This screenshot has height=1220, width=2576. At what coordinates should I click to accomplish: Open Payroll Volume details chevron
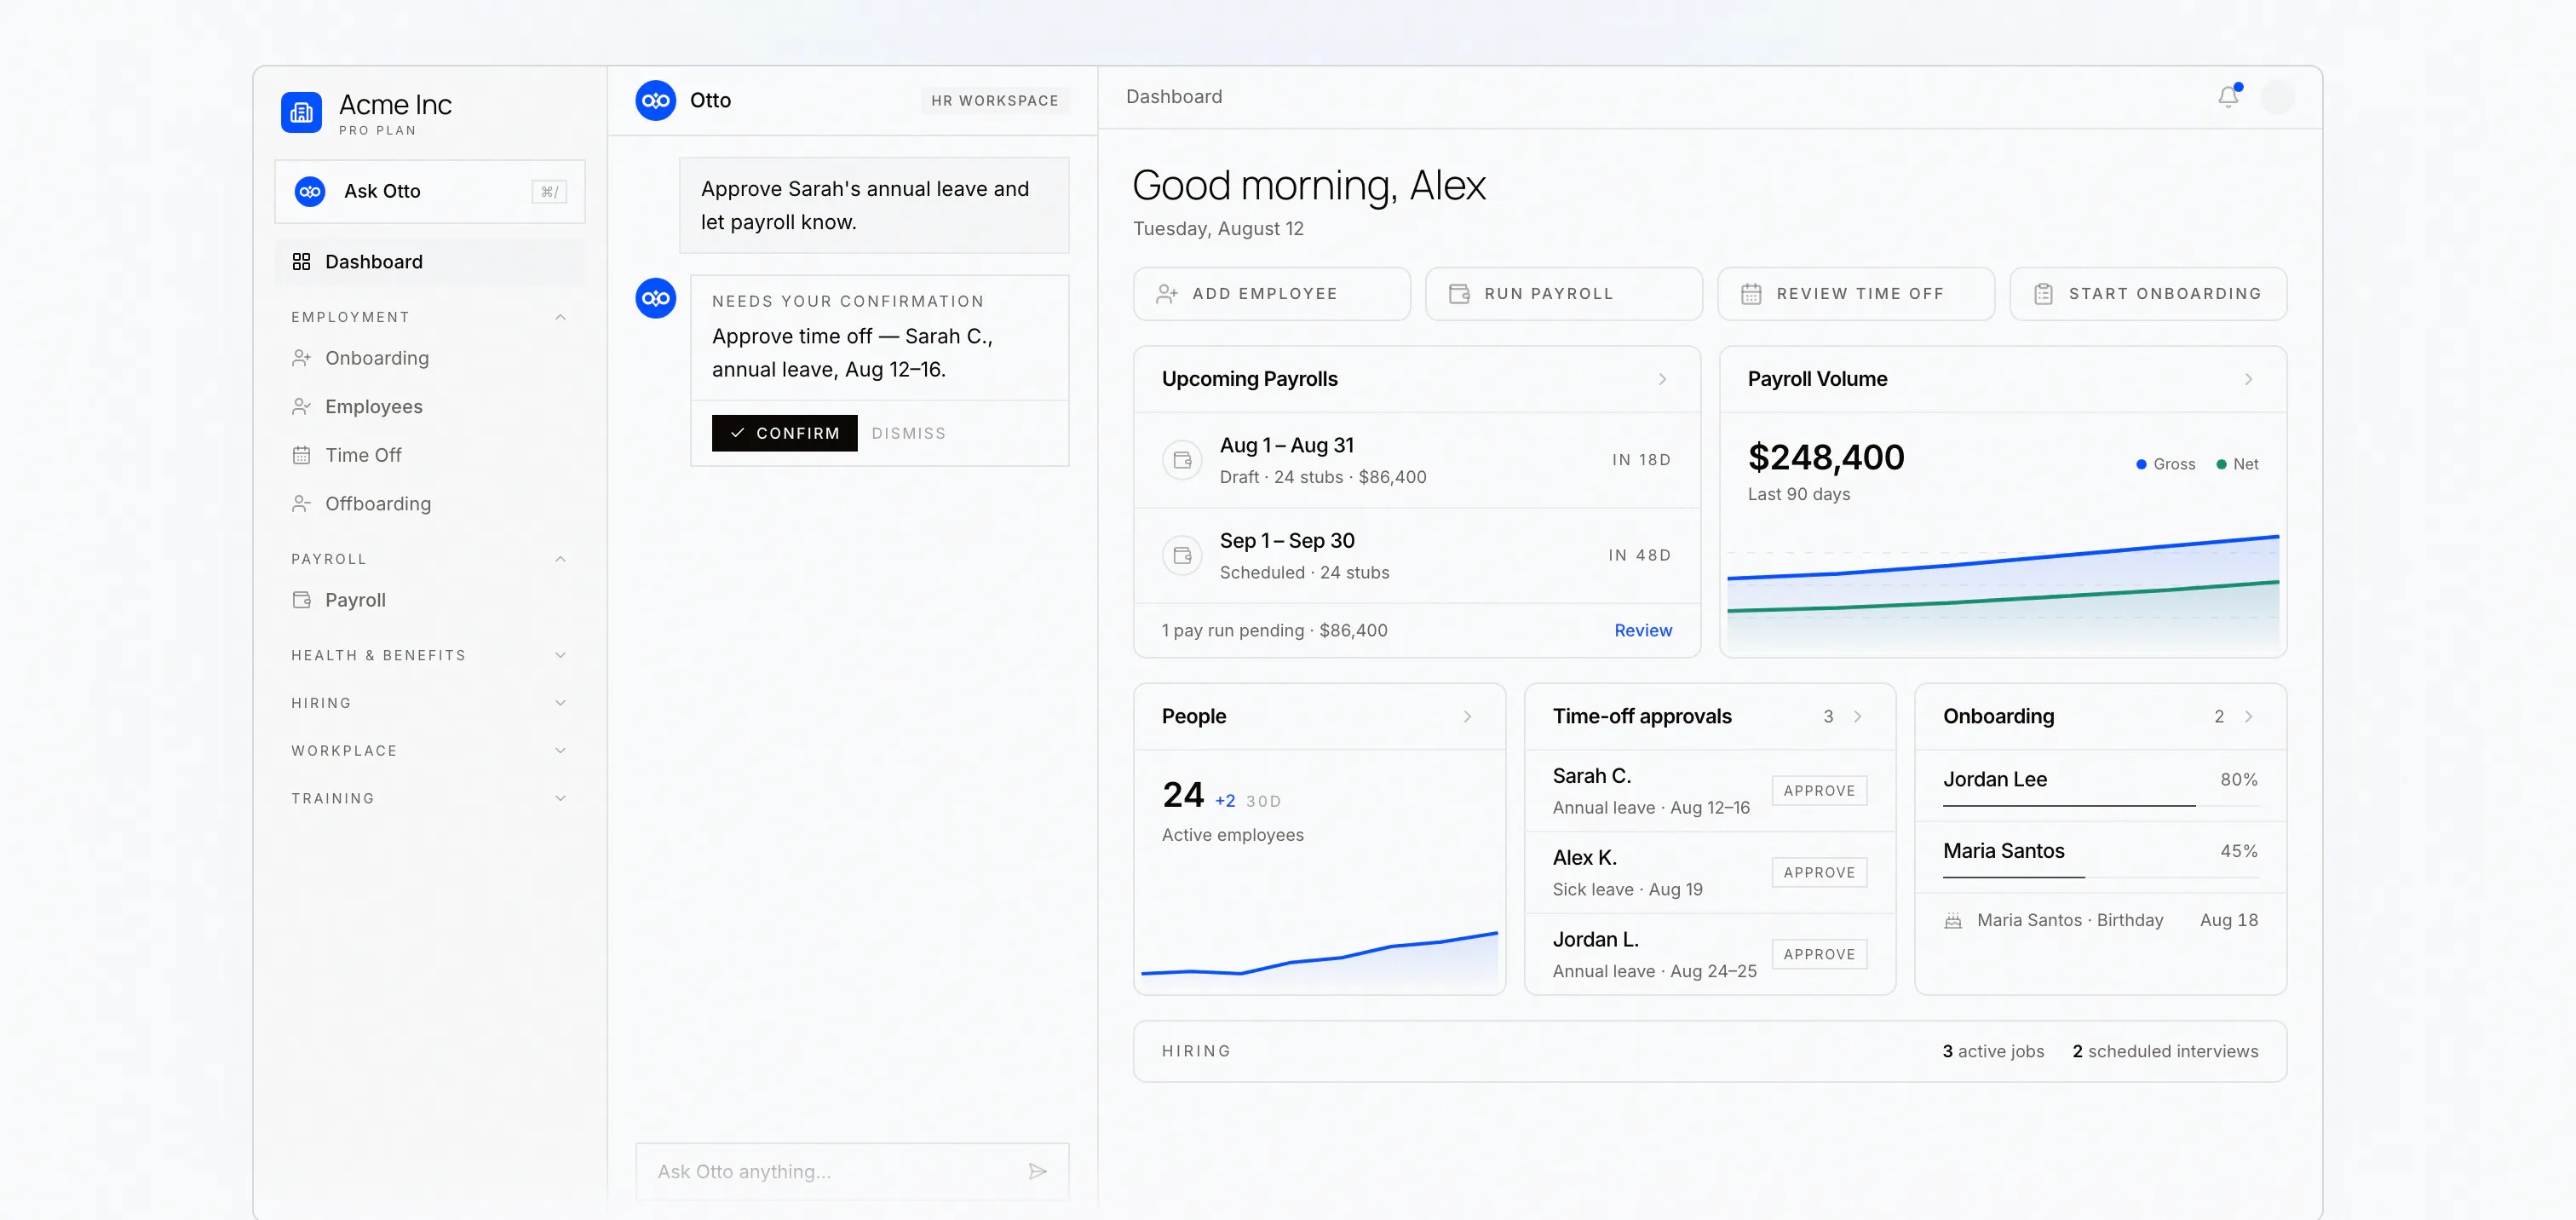tap(2248, 379)
